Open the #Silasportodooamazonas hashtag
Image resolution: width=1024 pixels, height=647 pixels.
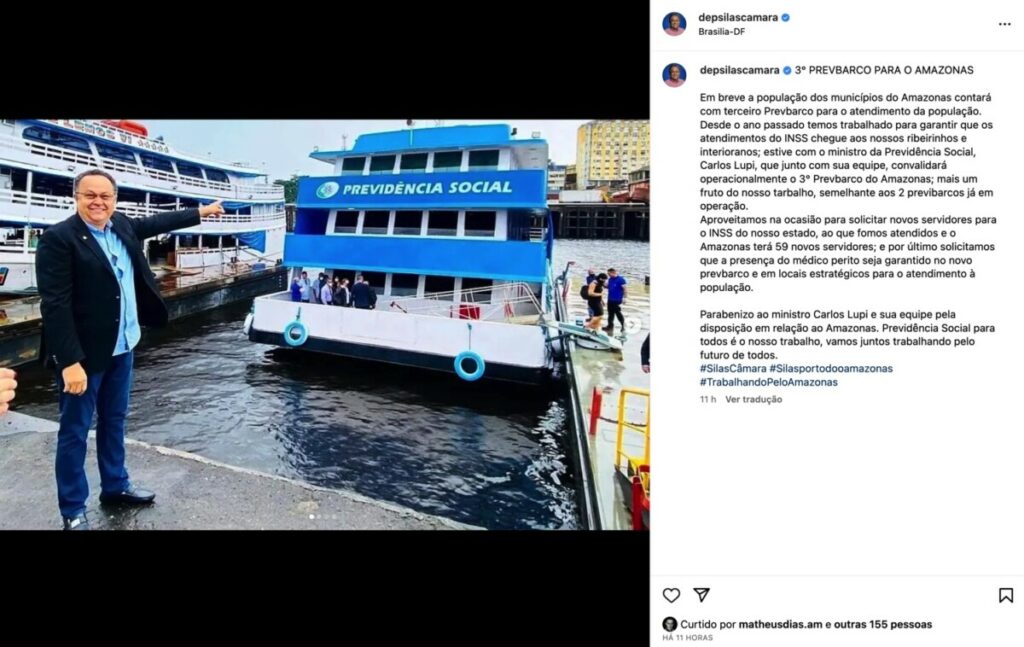coord(831,368)
